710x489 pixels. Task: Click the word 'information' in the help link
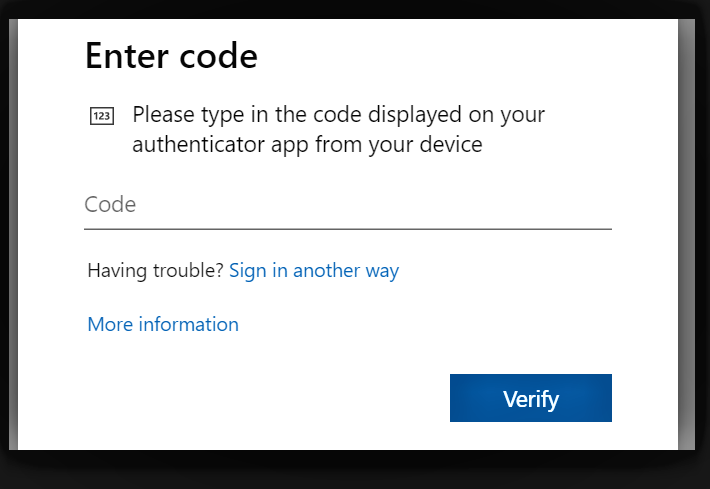(x=188, y=324)
